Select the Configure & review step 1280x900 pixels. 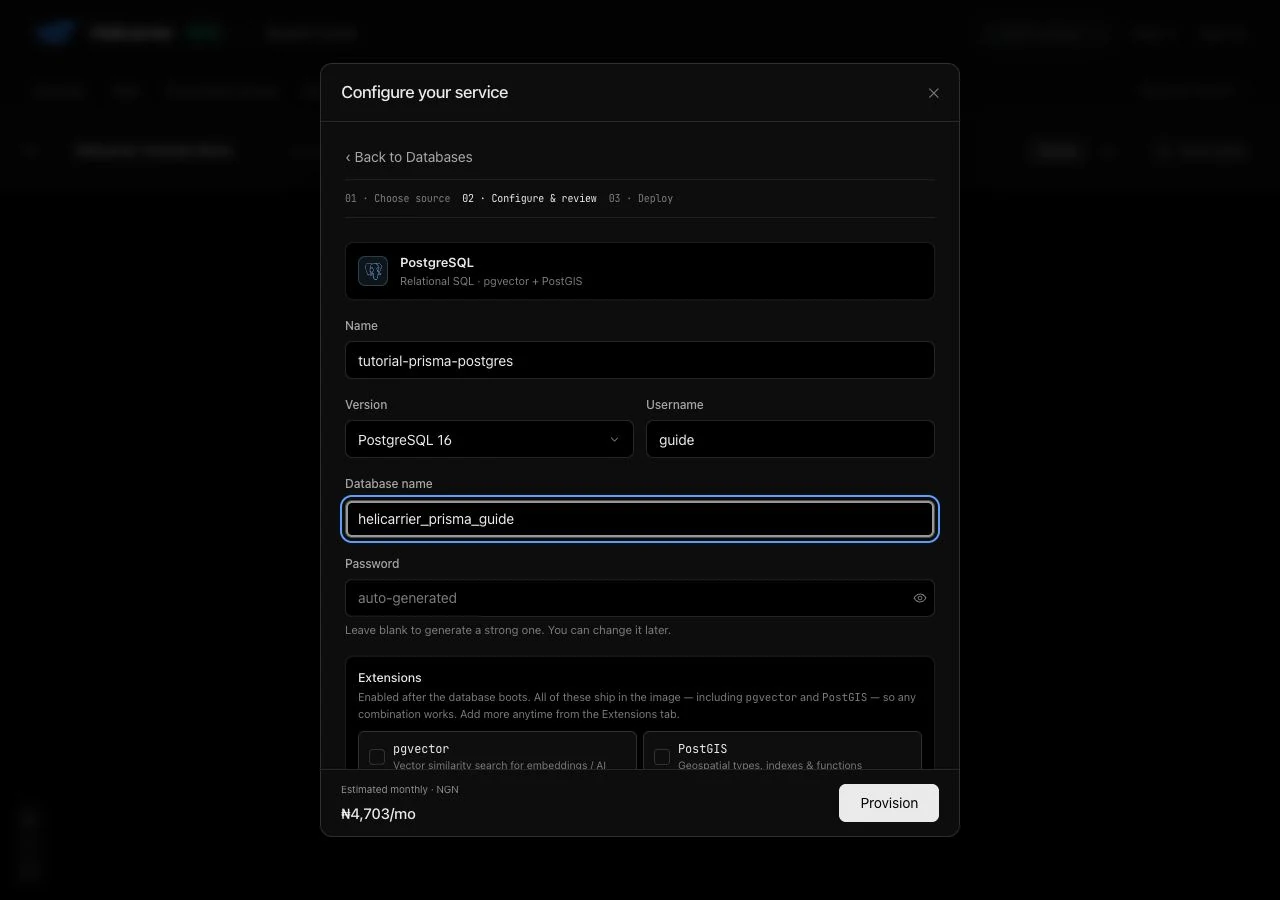[529, 198]
